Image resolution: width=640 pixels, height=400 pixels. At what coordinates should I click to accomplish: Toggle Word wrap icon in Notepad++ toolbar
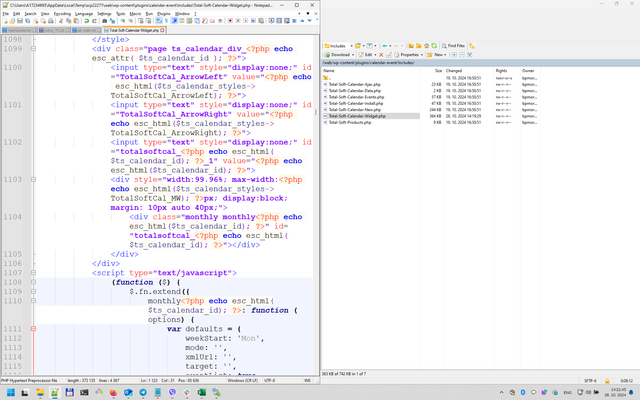pos(159,21)
